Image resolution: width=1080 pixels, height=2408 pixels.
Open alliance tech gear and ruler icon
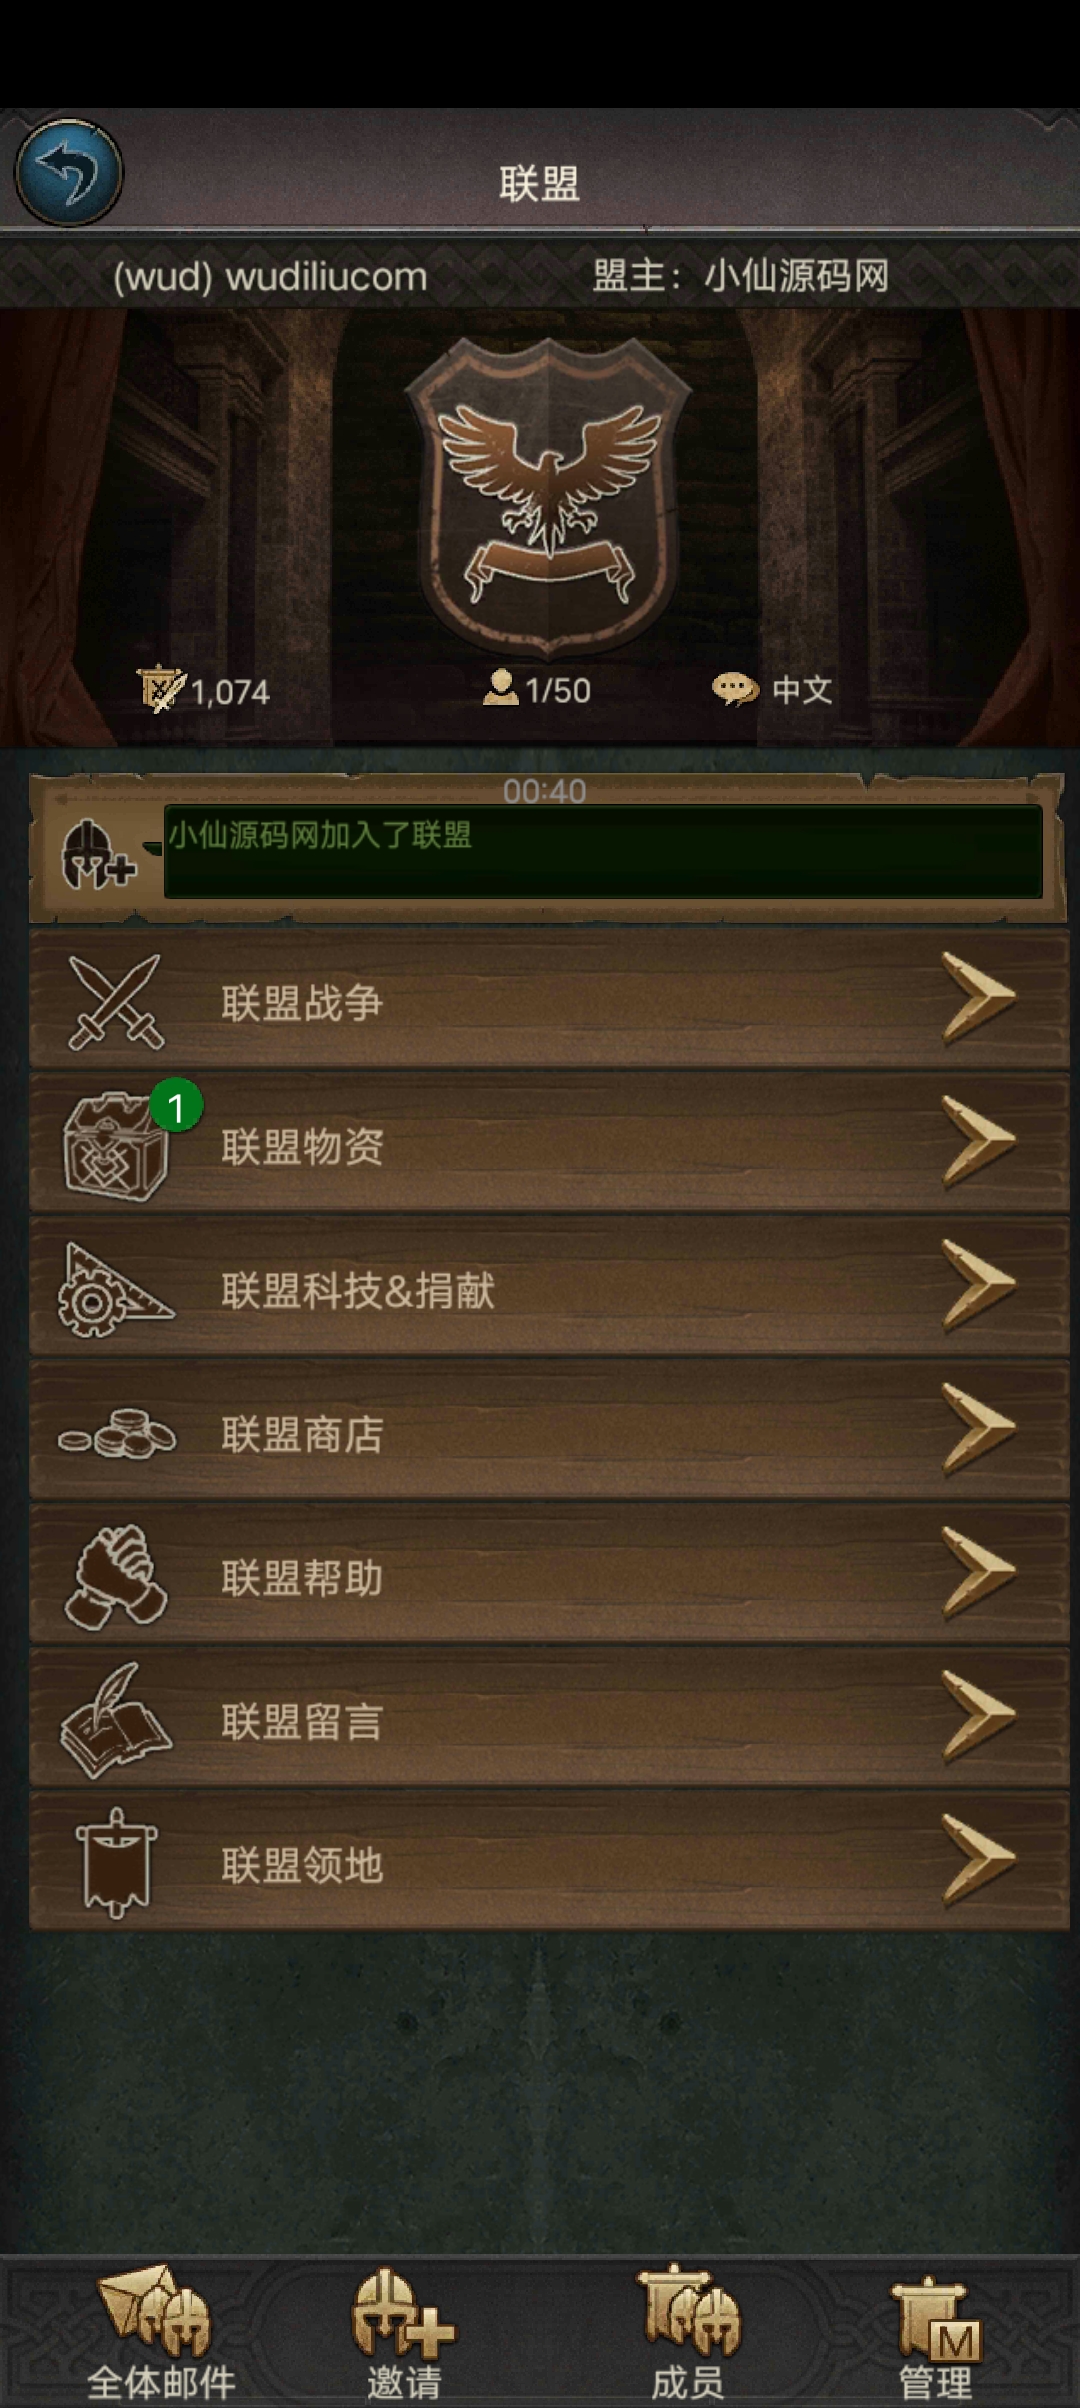[114, 1290]
